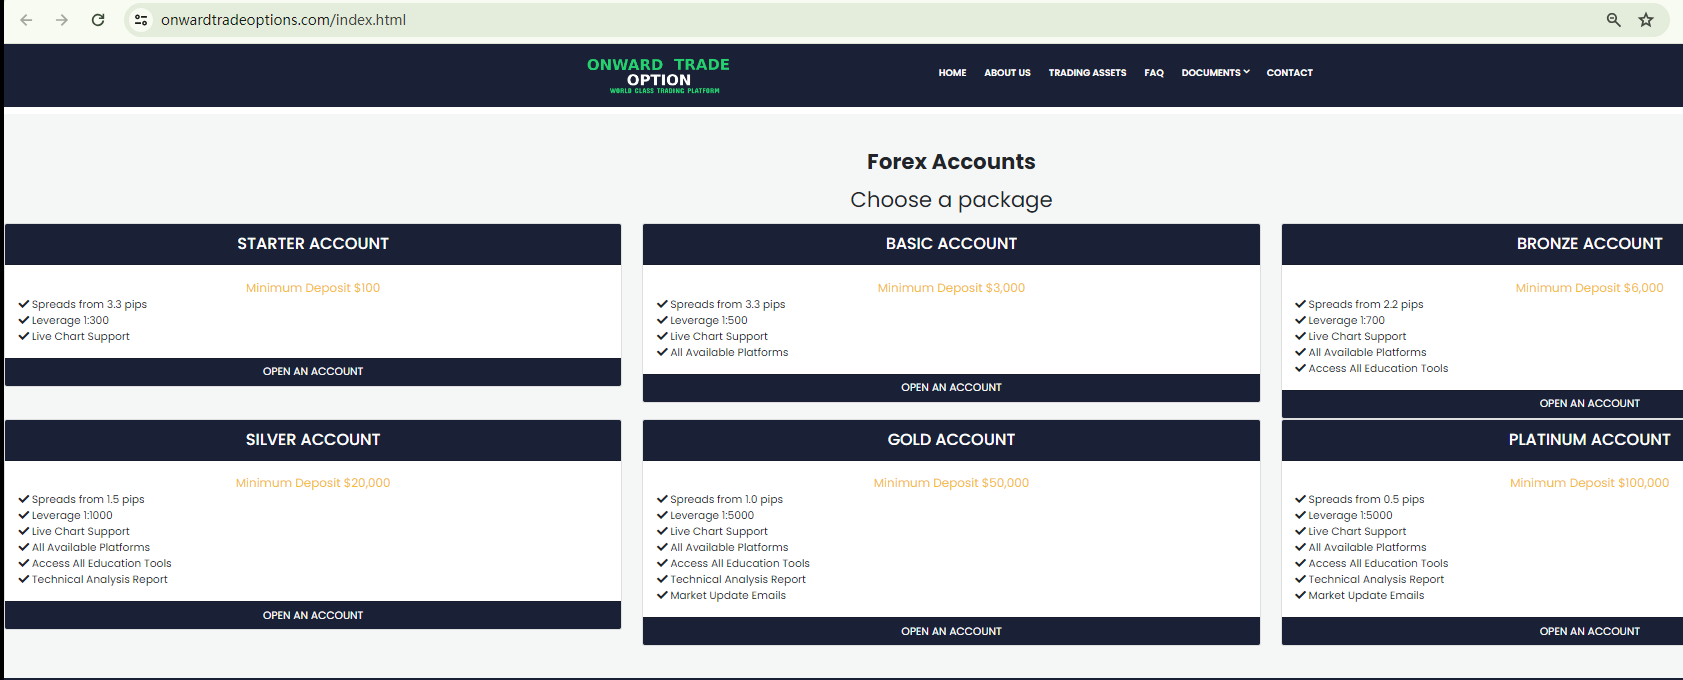The width and height of the screenshot is (1683, 680).
Task: Click 'Spreads from 0.5 pips' in Platinum Account
Action: click(x=1366, y=500)
